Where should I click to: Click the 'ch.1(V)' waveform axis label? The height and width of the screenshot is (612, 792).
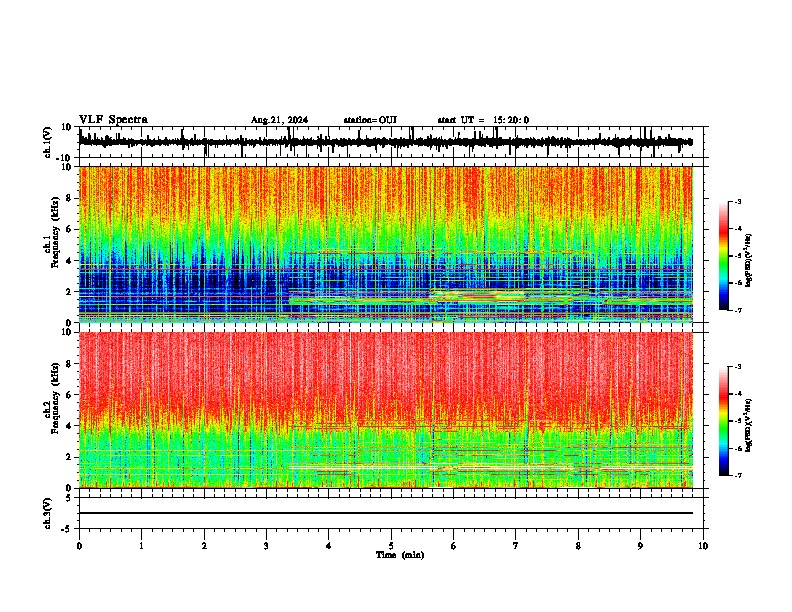(x=48, y=142)
